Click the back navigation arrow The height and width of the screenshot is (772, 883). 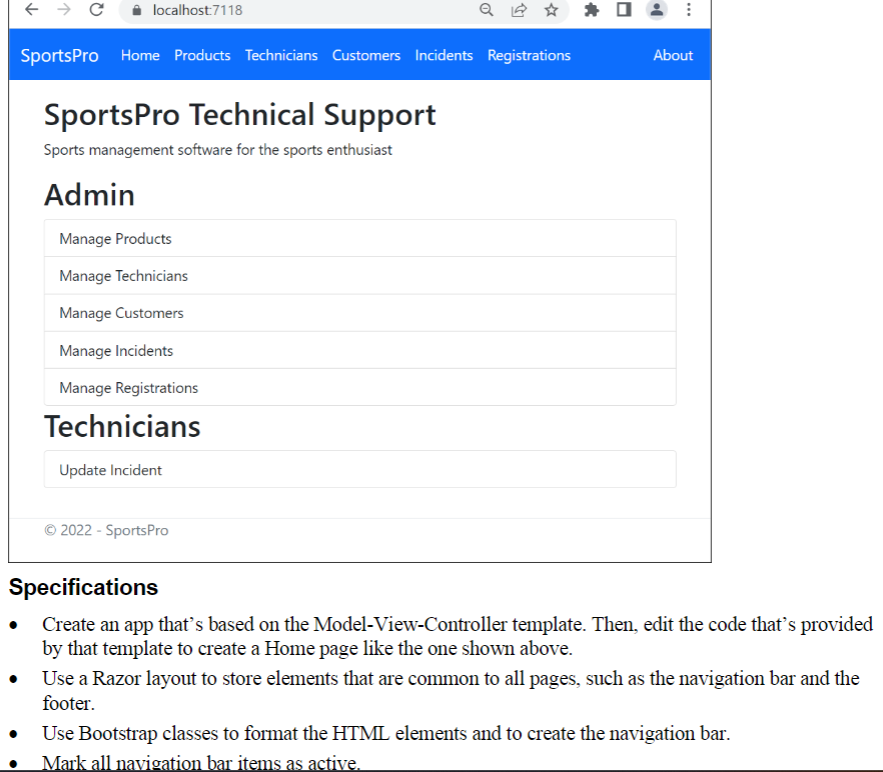[31, 11]
